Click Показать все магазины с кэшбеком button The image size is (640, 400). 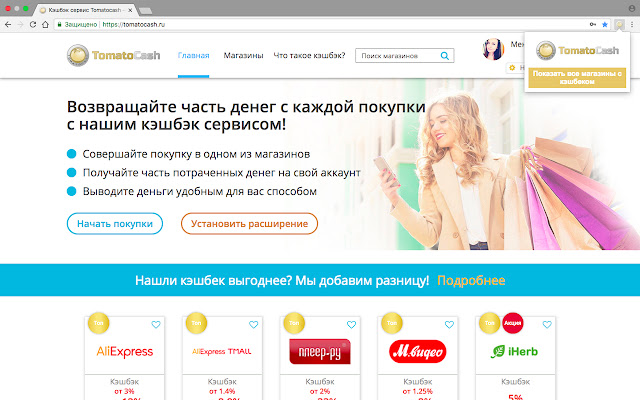(x=577, y=78)
